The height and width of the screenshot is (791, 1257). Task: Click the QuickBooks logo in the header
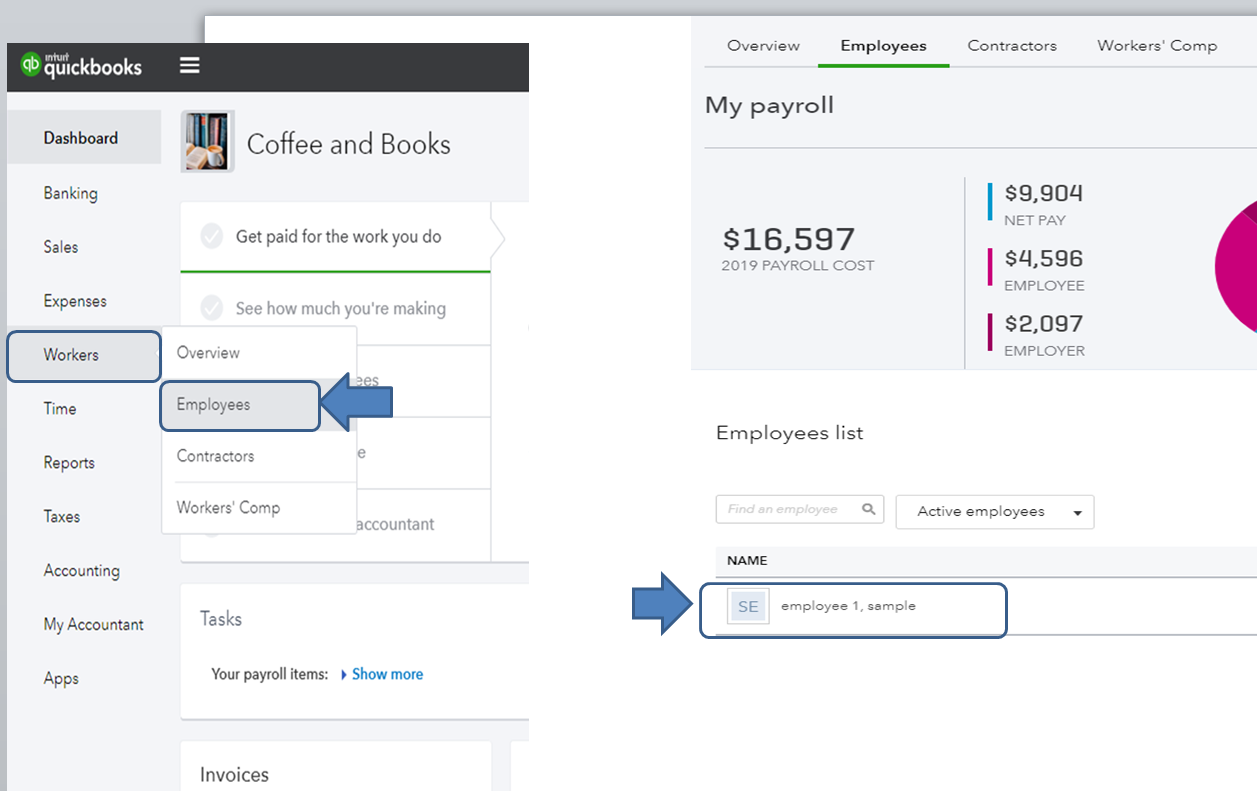click(x=82, y=66)
